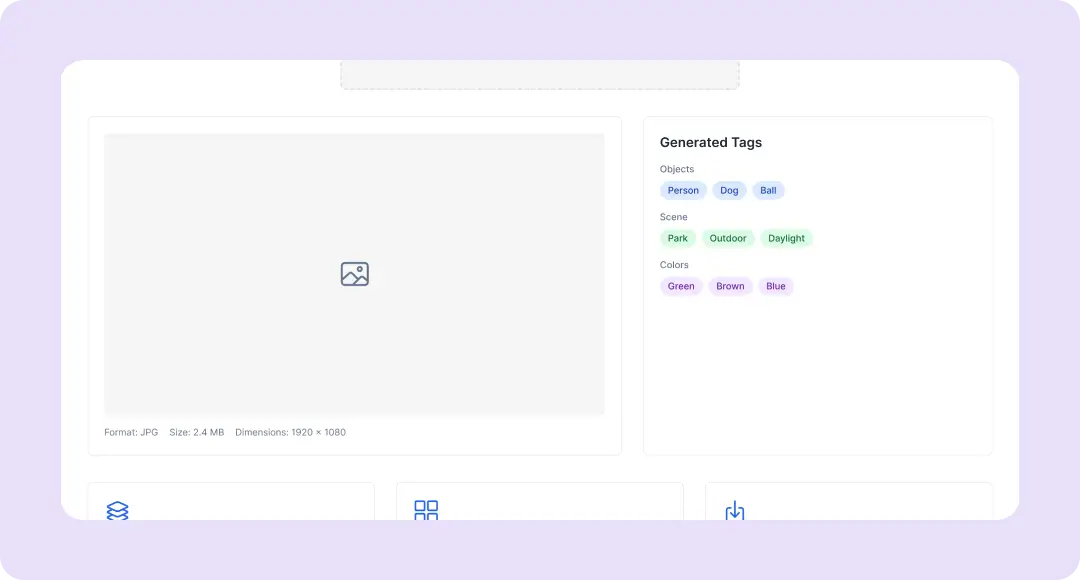This screenshot has height=580, width=1080.
Task: Click the download arrow icon
Action: click(734, 510)
